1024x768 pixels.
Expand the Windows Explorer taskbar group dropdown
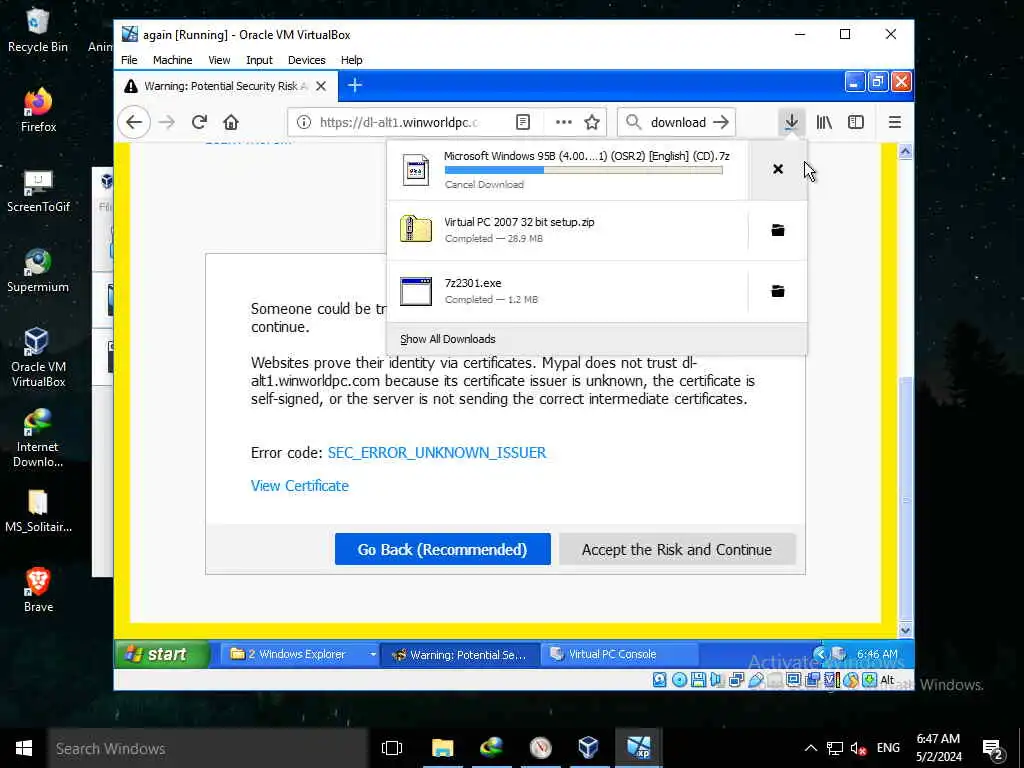(x=373, y=654)
